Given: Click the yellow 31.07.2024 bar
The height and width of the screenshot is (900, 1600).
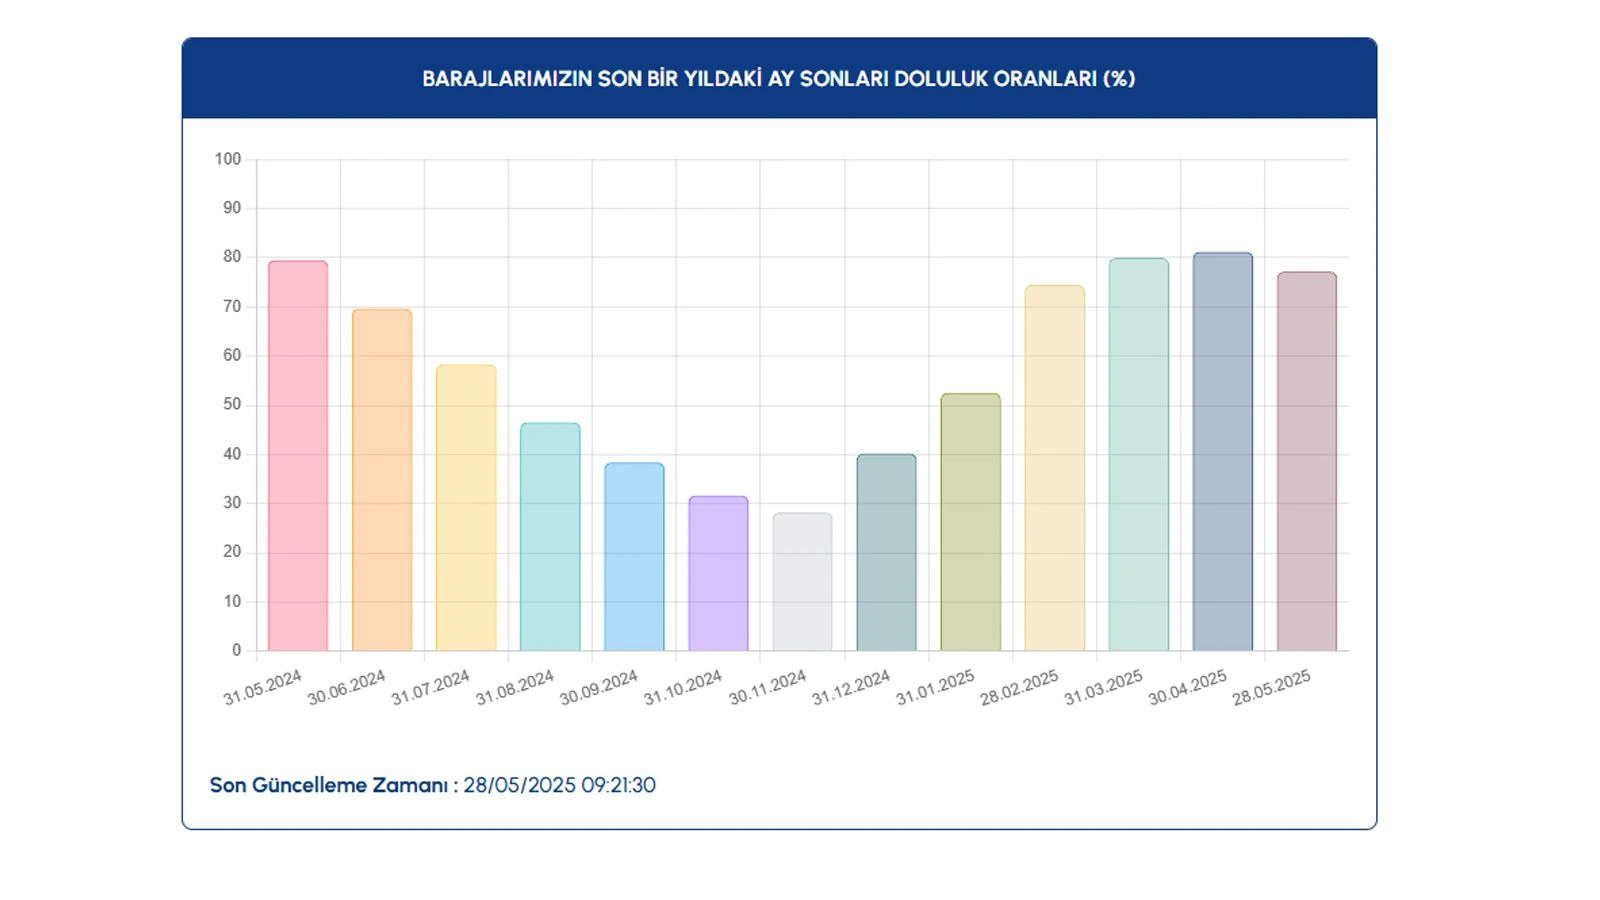Looking at the screenshot, I should (466, 508).
